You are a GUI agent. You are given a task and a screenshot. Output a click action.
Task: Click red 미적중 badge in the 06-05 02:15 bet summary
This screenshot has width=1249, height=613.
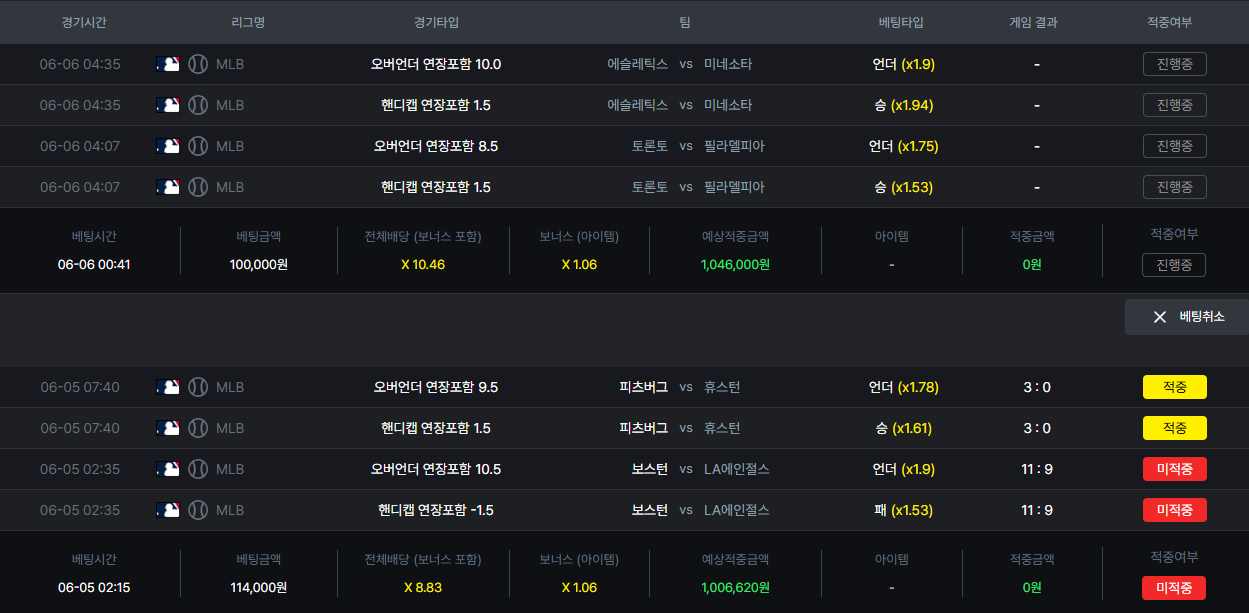coord(1174,588)
